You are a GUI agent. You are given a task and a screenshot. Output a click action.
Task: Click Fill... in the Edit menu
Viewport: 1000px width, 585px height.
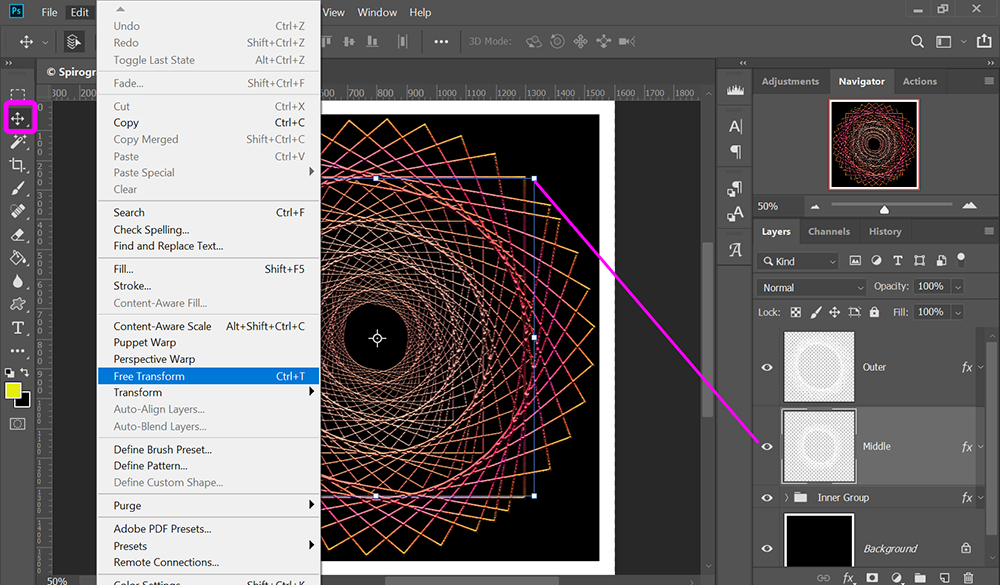coord(123,269)
